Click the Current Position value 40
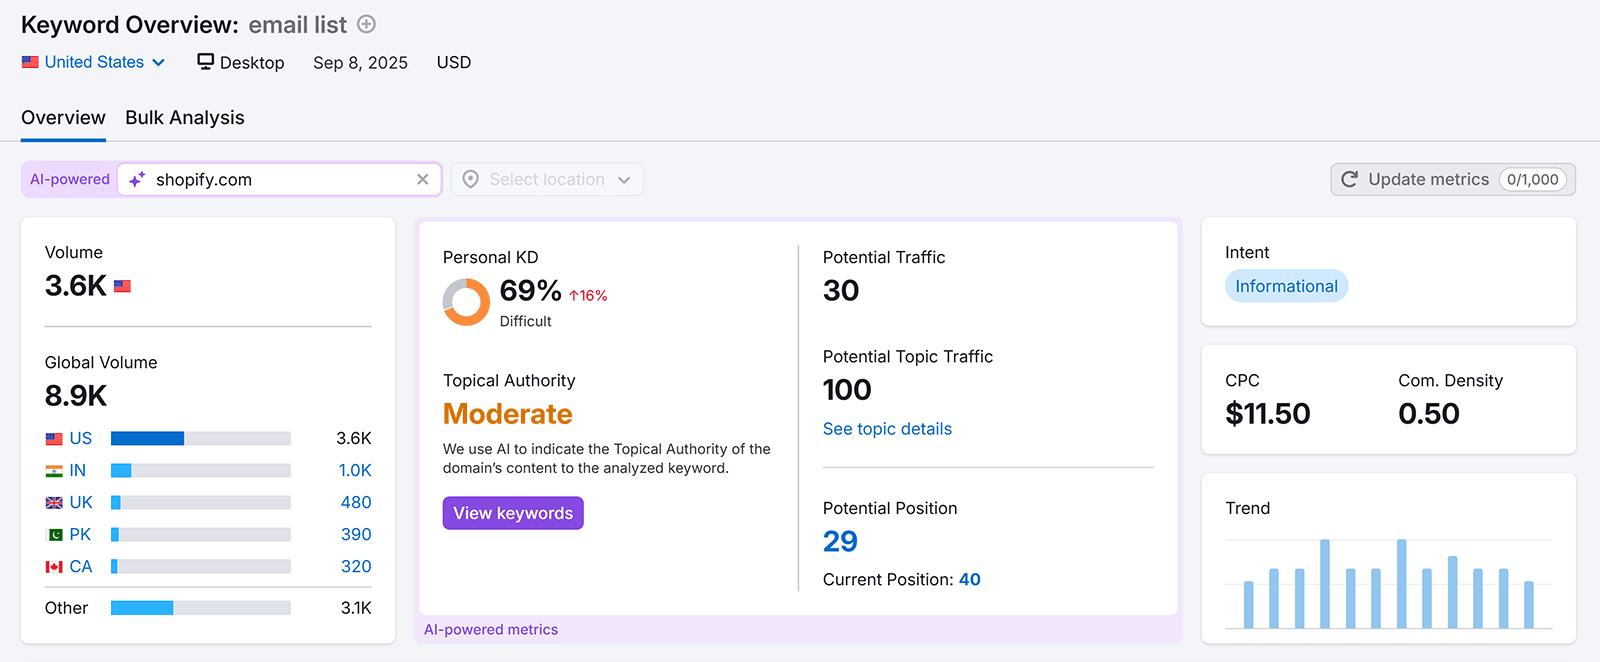The width and height of the screenshot is (1600, 662). pyautogui.click(x=969, y=579)
